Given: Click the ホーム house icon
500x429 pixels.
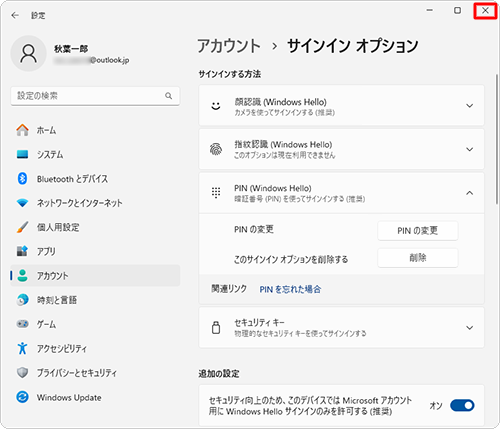Looking at the screenshot, I should [22, 130].
